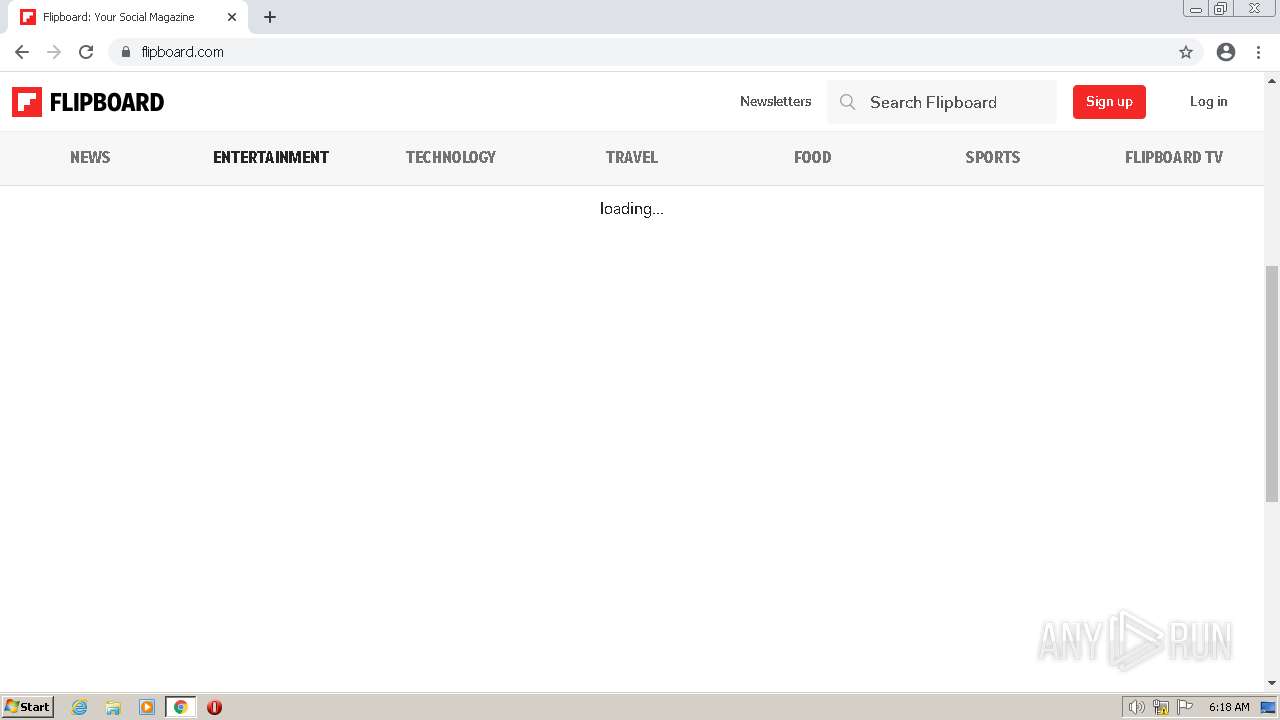Viewport: 1280px width, 720px height.
Task: Open the Newsletters link
Action: pyautogui.click(x=776, y=101)
